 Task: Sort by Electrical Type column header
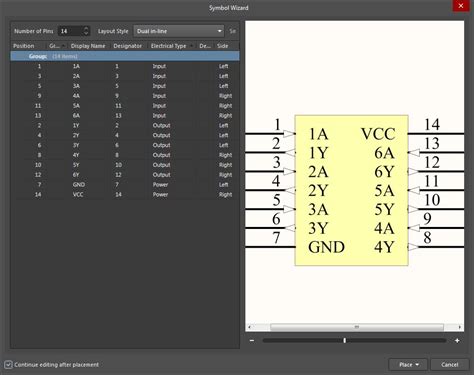169,46
